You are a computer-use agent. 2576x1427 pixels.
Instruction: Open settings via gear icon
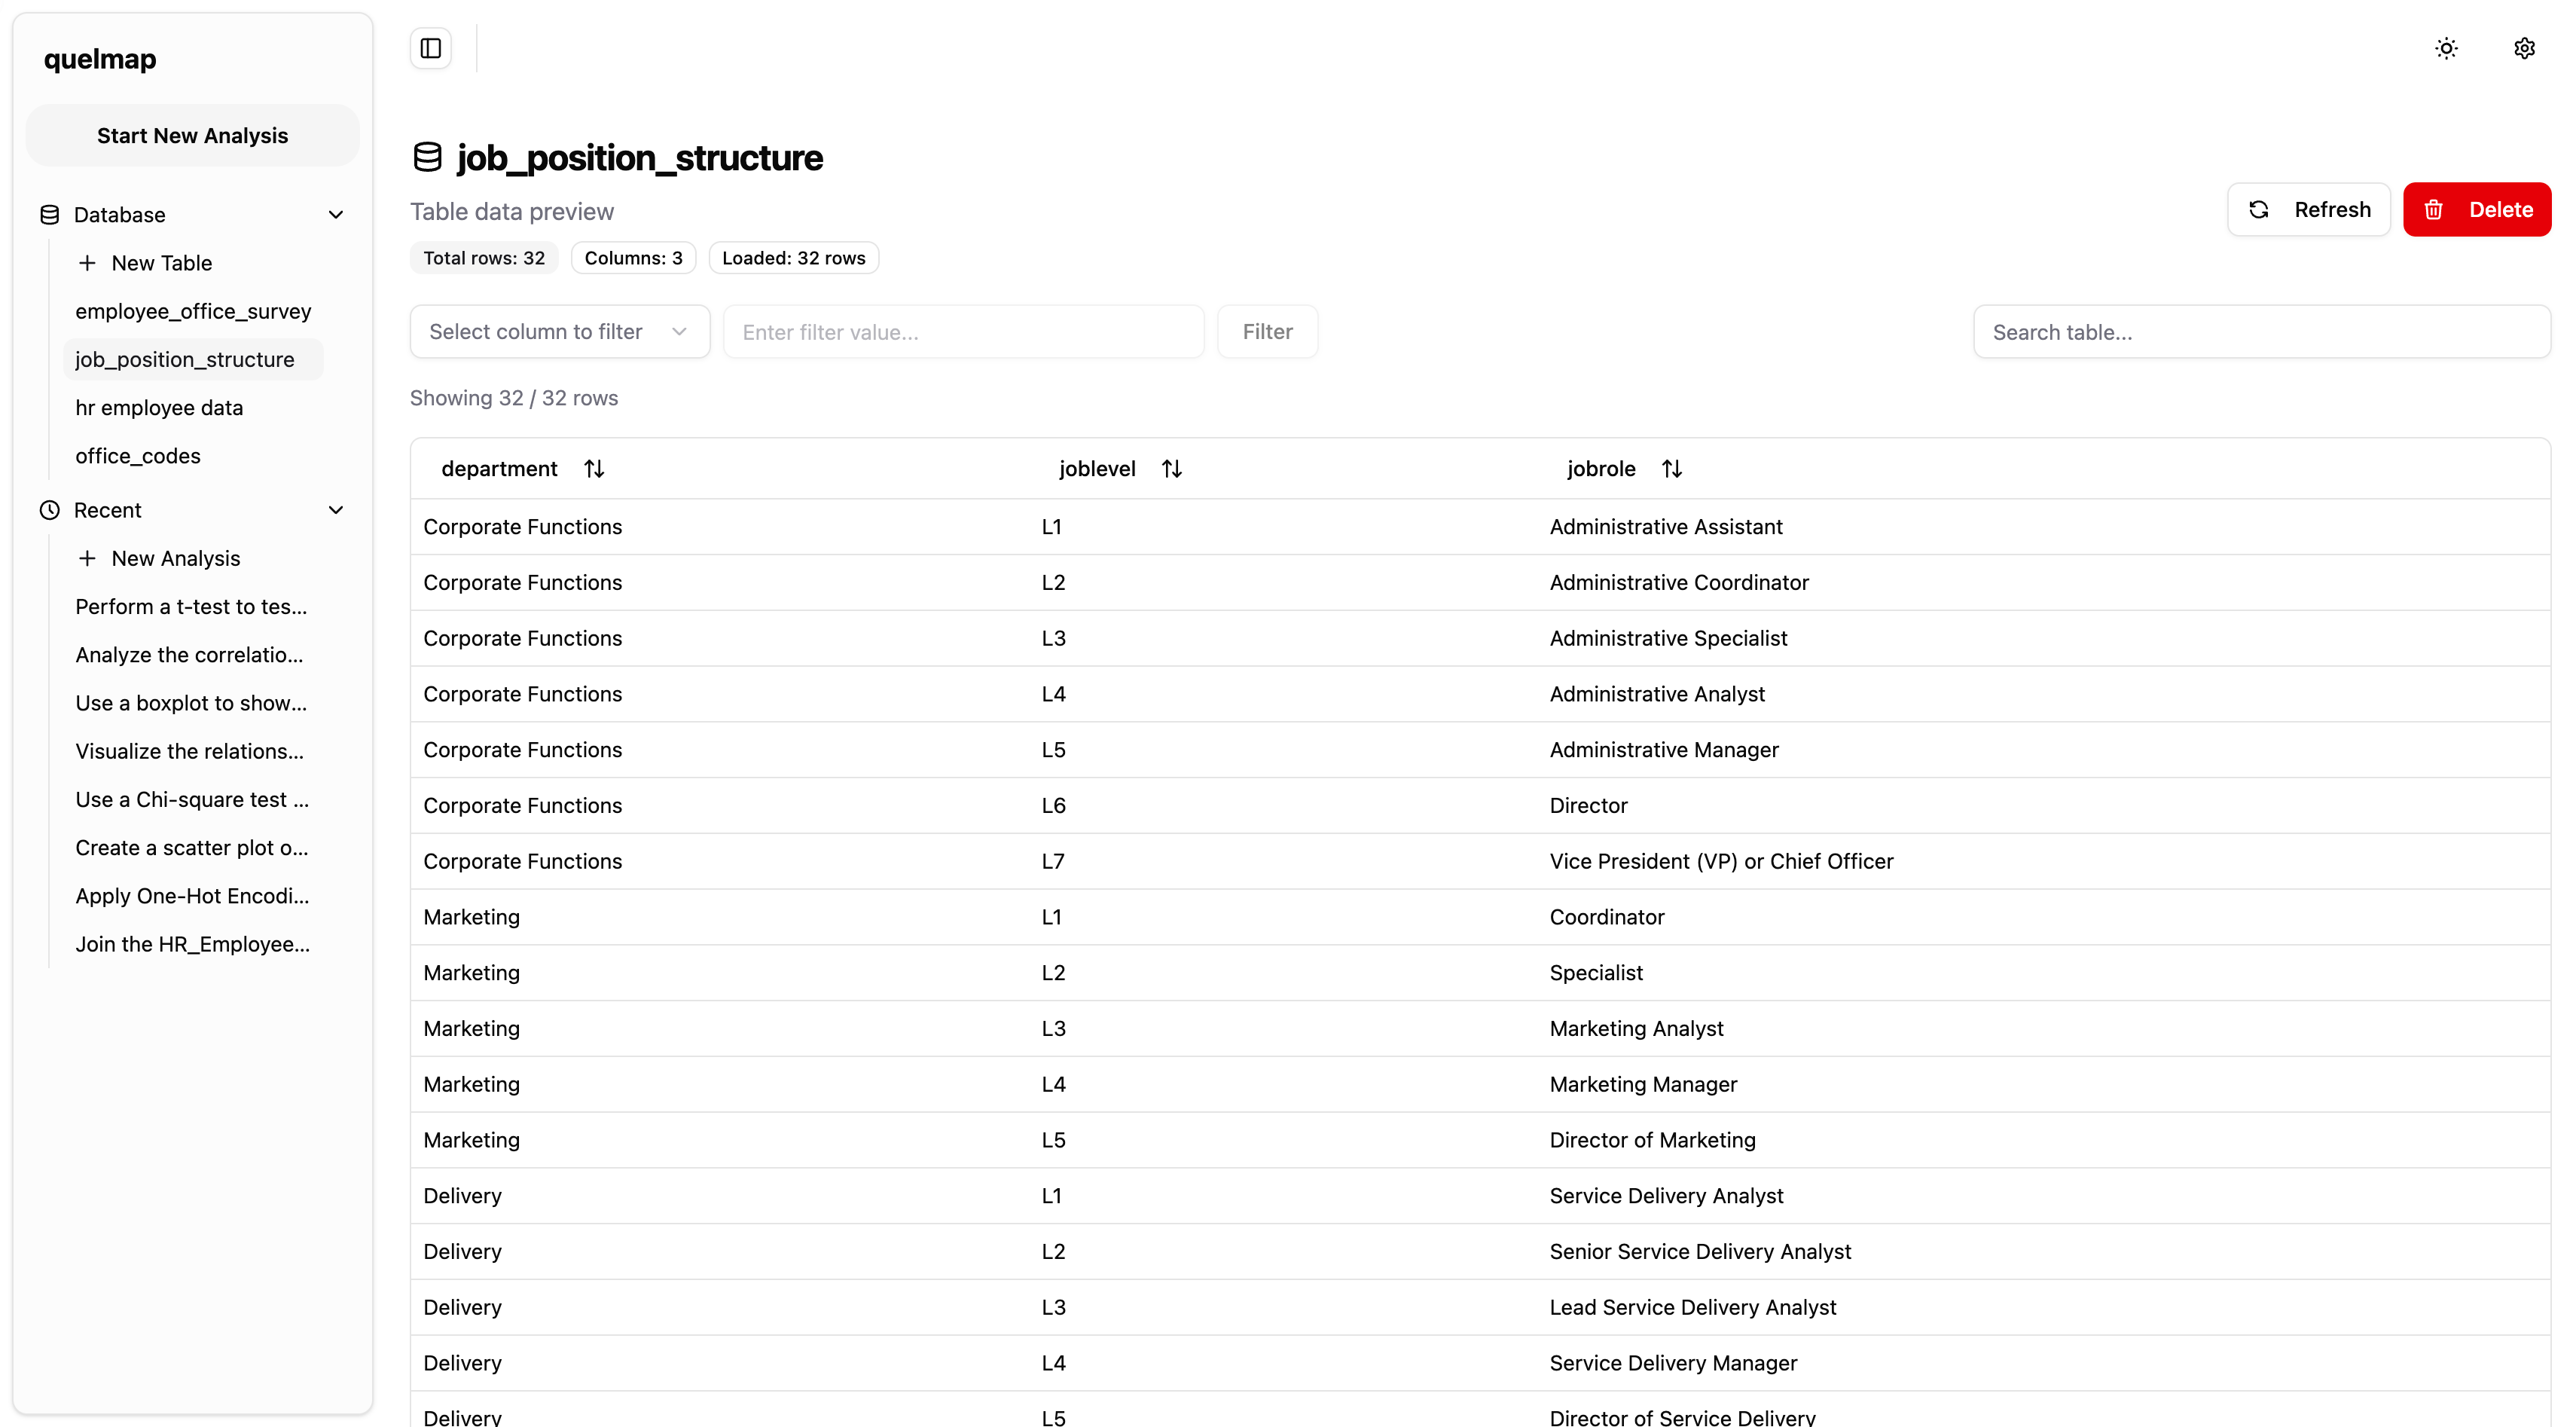point(2524,48)
